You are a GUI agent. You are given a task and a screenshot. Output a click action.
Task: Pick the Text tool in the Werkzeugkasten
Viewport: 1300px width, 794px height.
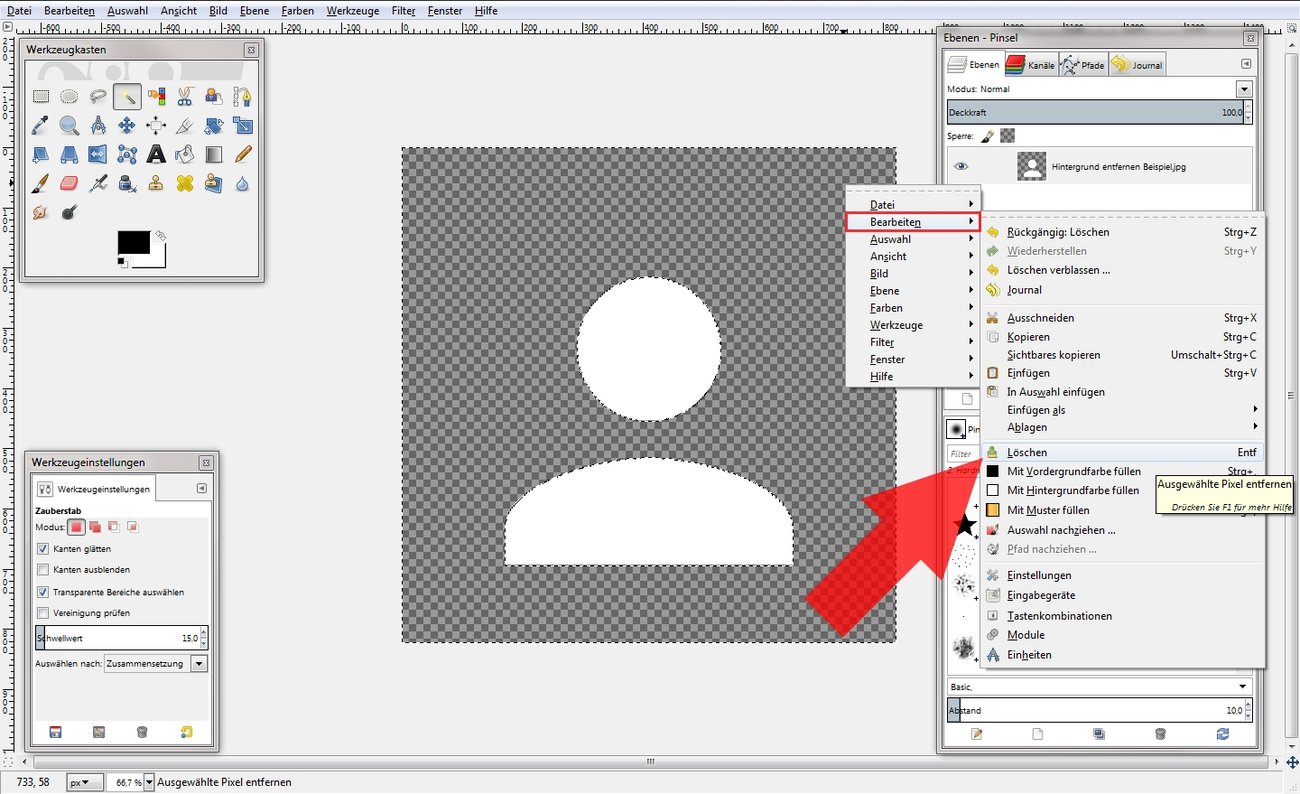pos(155,155)
